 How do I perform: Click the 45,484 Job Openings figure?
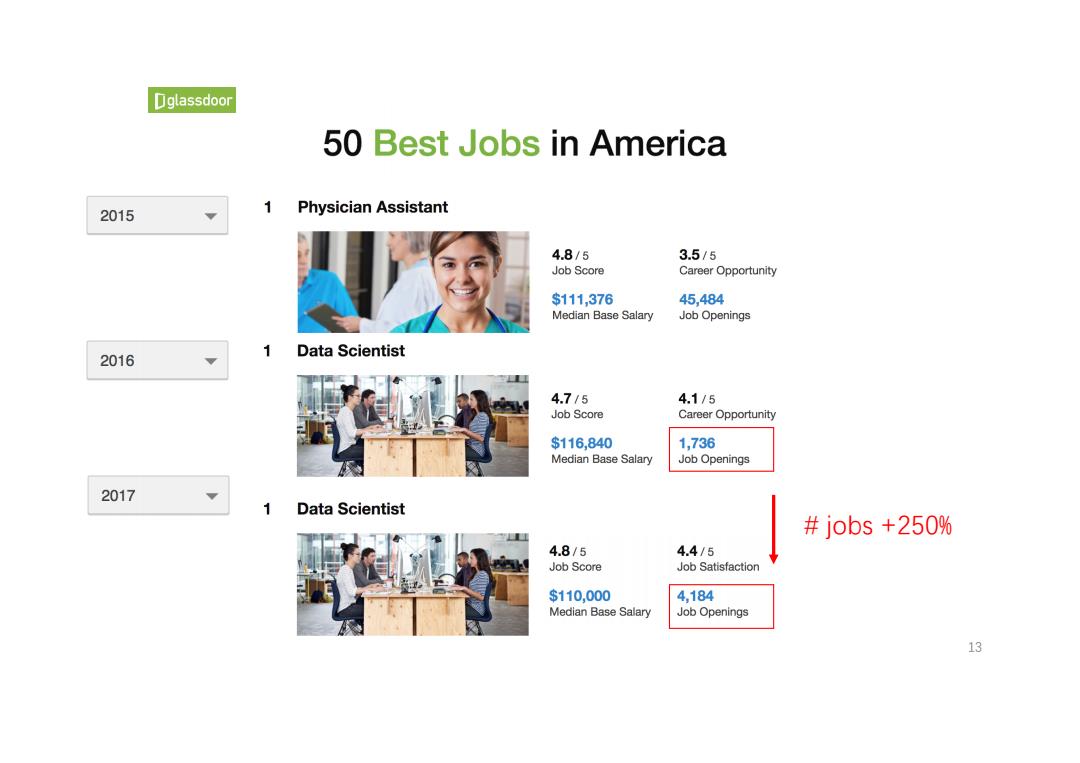(701, 300)
